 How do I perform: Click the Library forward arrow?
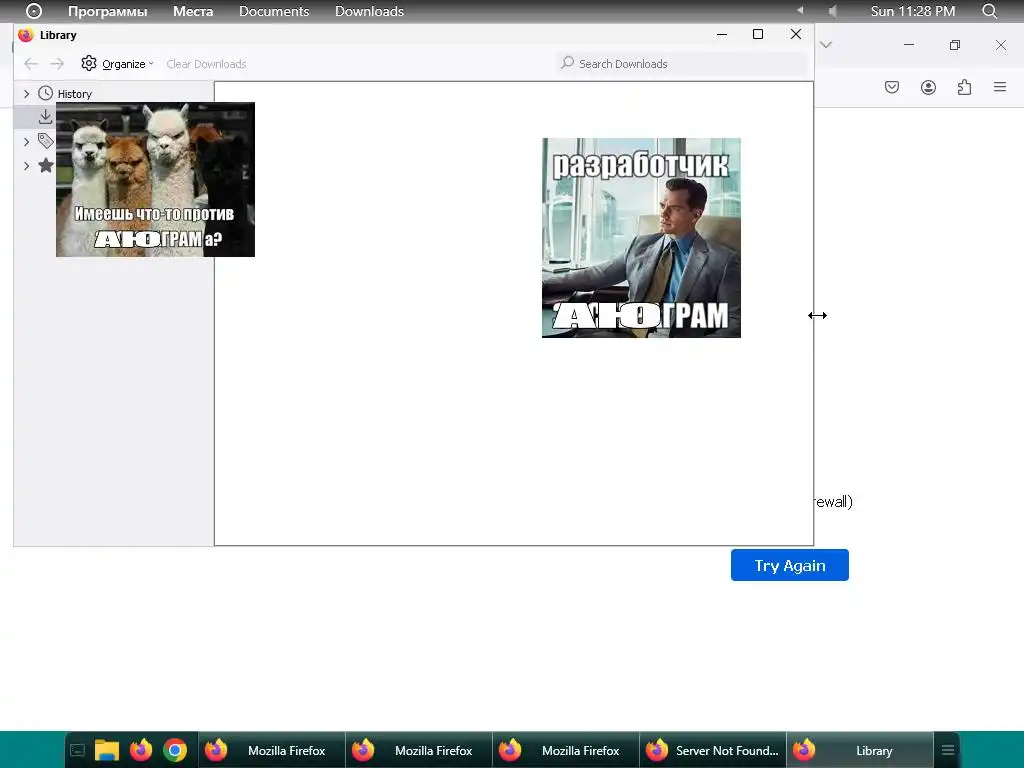point(57,63)
